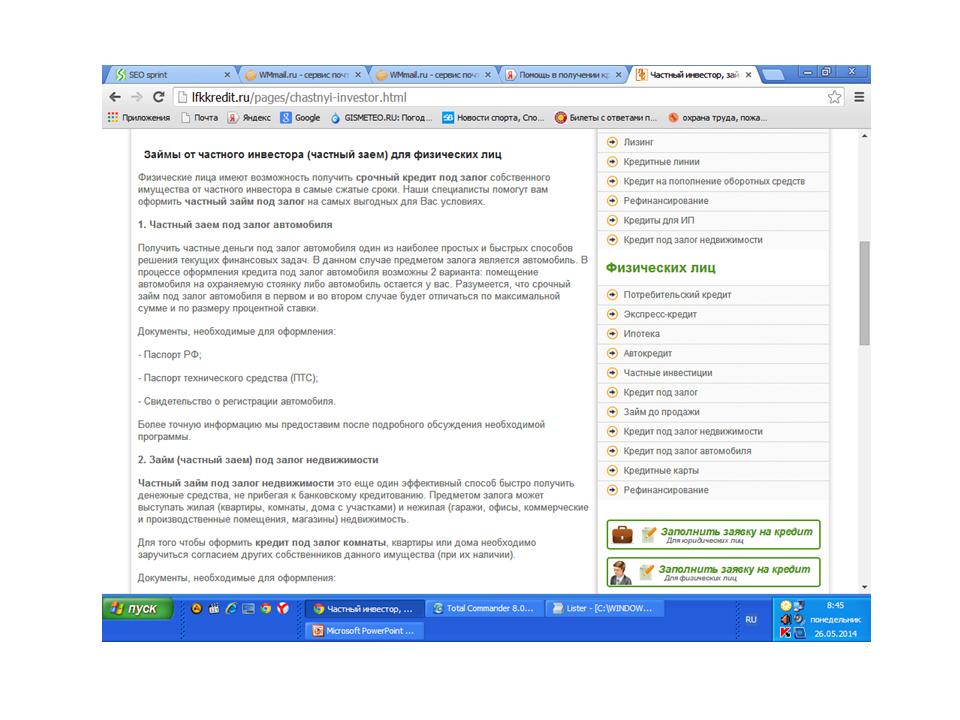Fill credit application for юридических лиц

click(713, 534)
